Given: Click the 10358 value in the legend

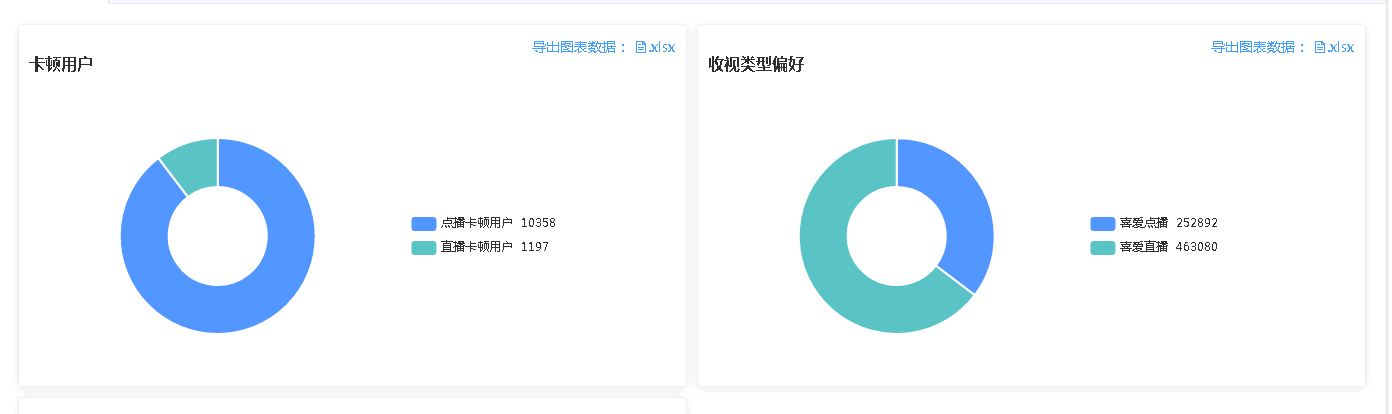Looking at the screenshot, I should pyautogui.click(x=538, y=224).
